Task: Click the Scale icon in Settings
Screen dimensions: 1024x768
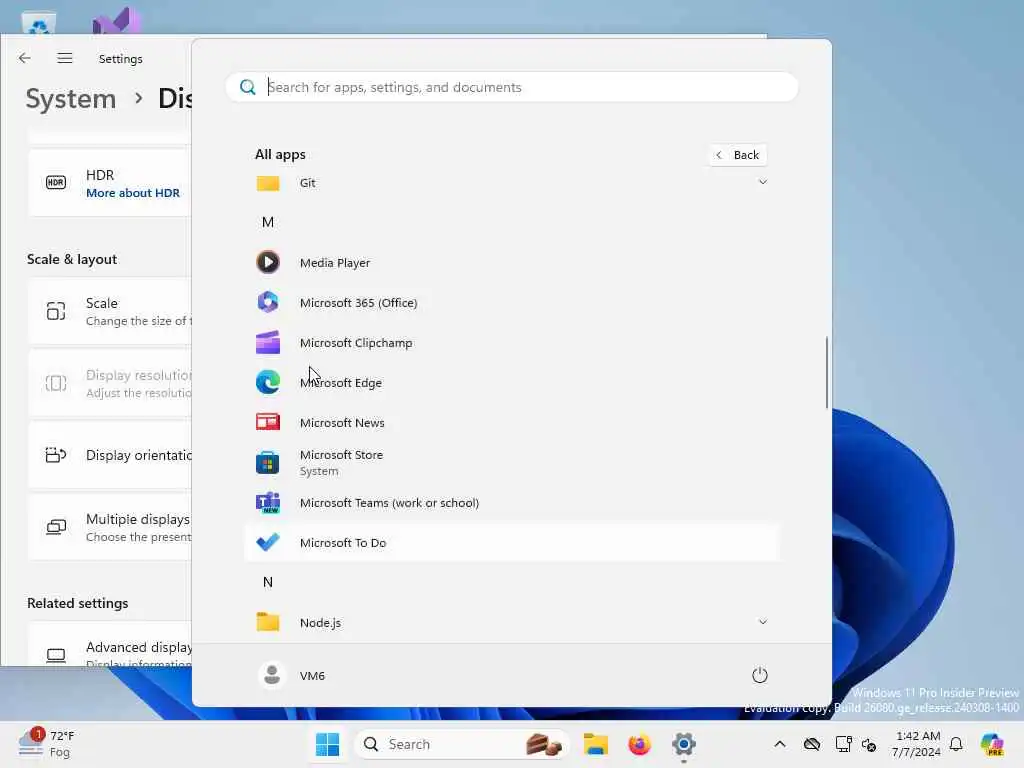Action: 56,312
